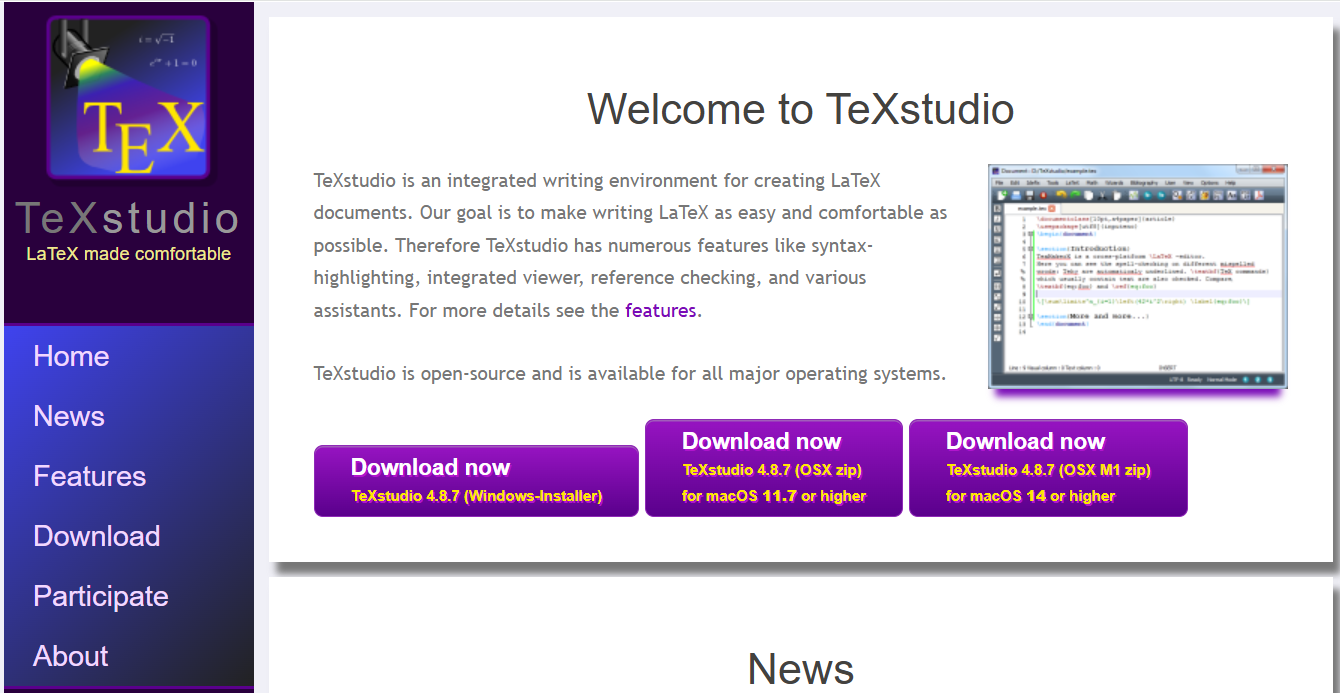Image resolution: width=1340 pixels, height=693 pixels.
Task: Open the features hyperlink in the paragraph
Action: click(x=661, y=310)
